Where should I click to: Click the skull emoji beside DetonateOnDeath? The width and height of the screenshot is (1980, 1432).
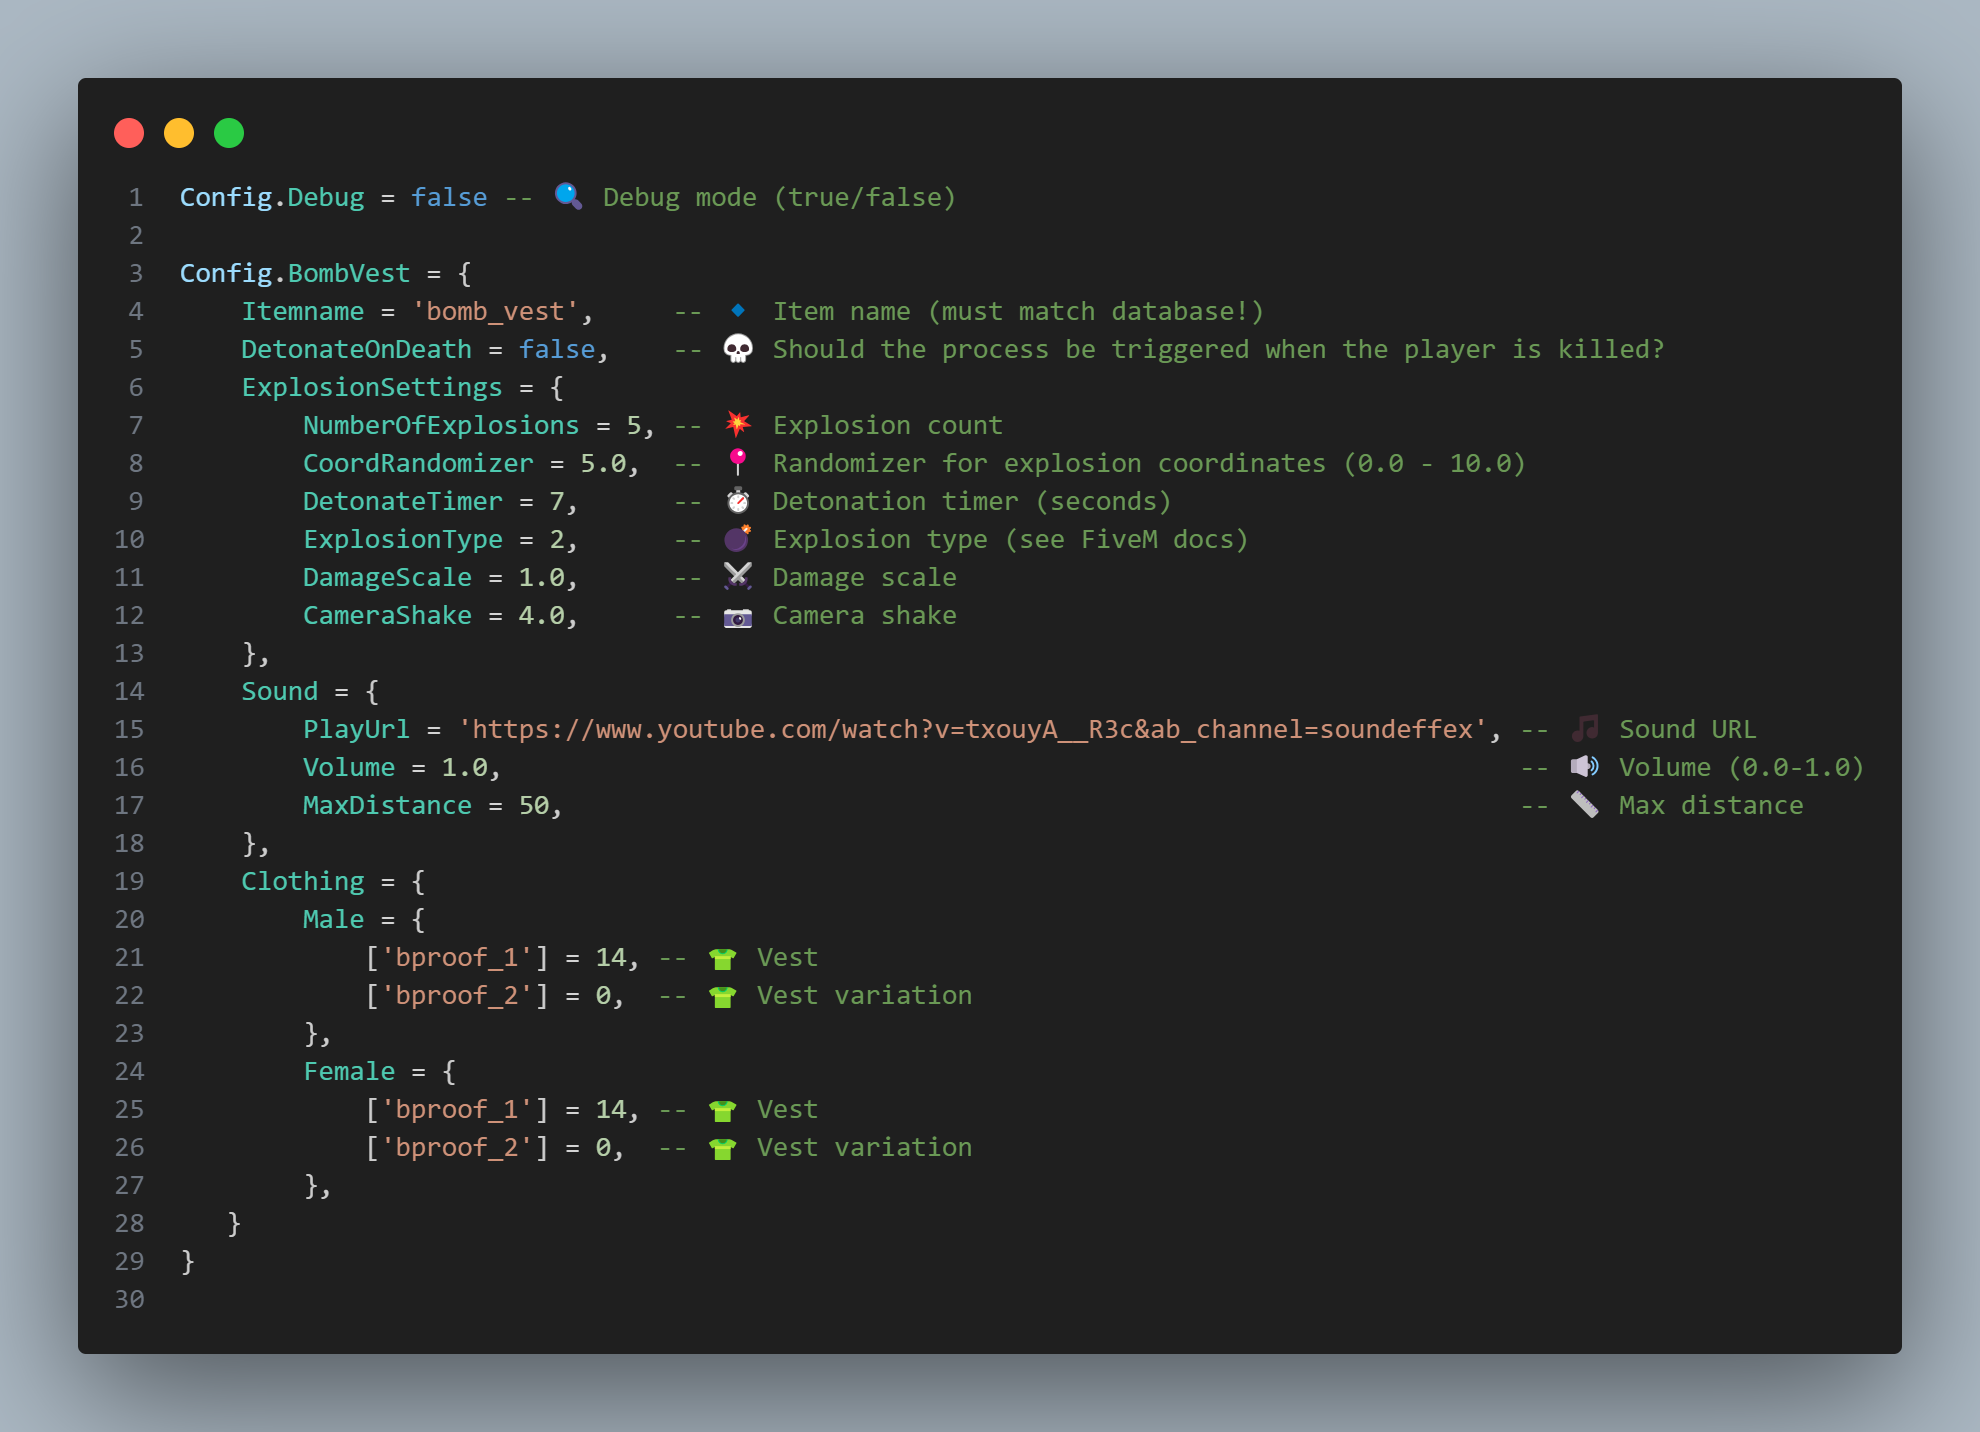tap(738, 349)
